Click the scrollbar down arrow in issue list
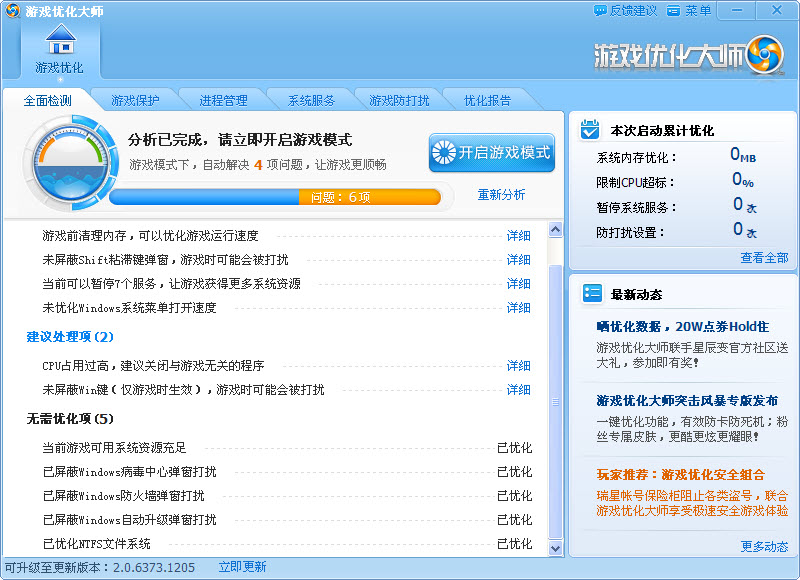 click(x=555, y=547)
